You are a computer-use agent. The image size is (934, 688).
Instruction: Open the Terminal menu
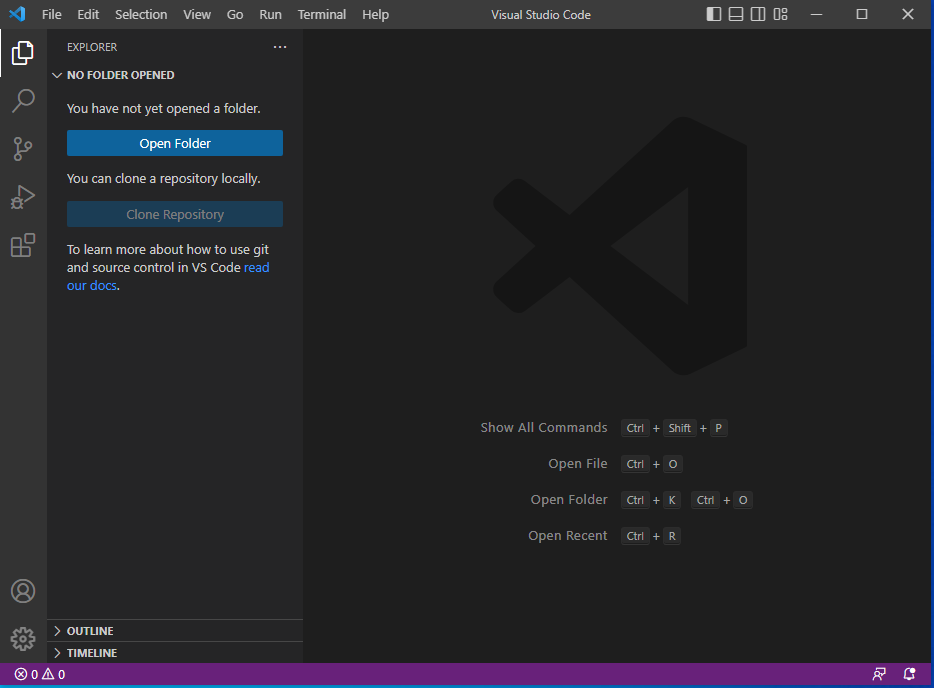[322, 14]
